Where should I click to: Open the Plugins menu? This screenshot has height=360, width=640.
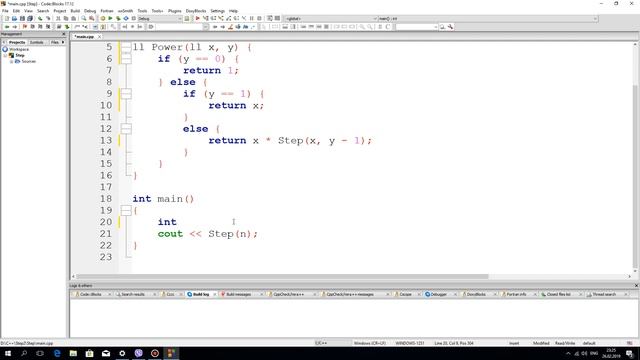[175, 11]
